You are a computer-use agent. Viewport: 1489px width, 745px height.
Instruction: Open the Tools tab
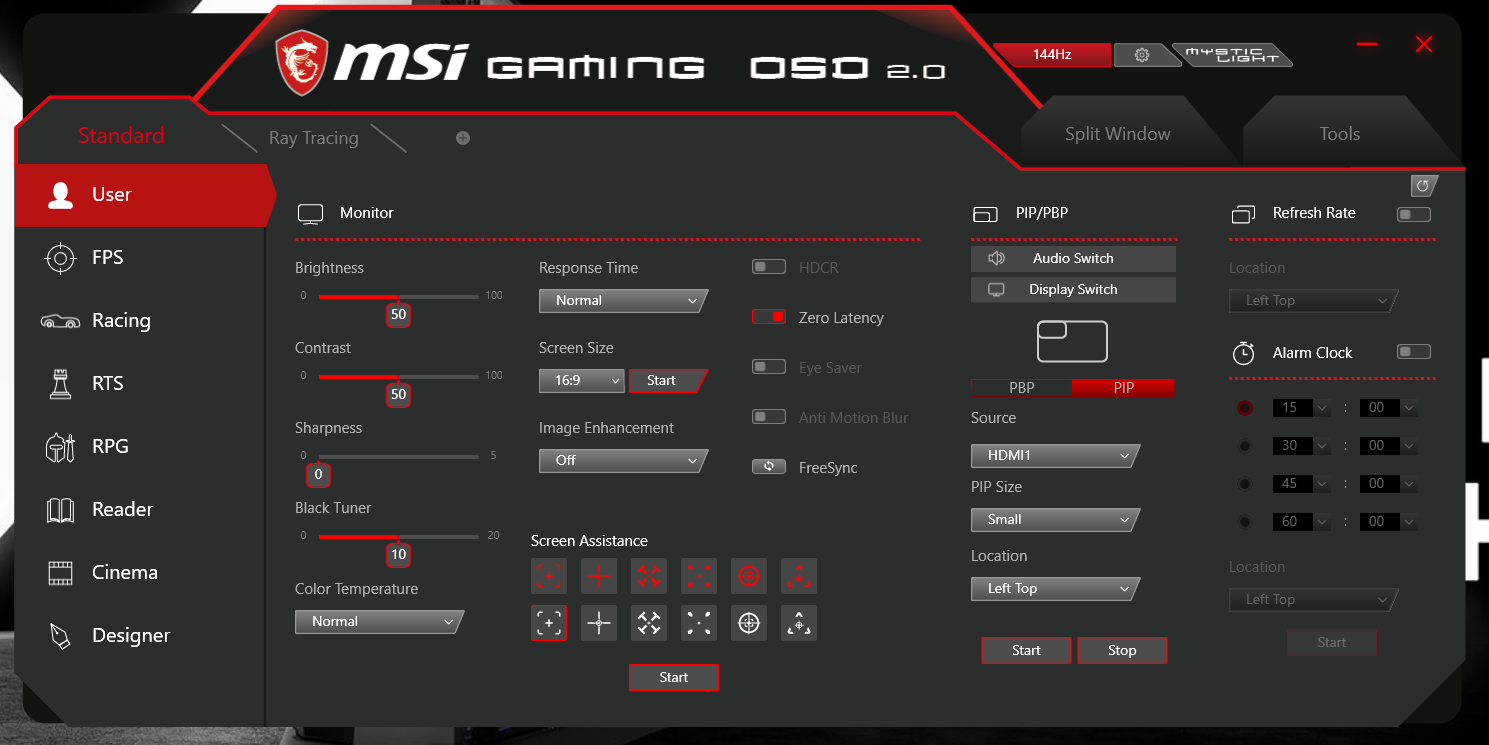1339,134
